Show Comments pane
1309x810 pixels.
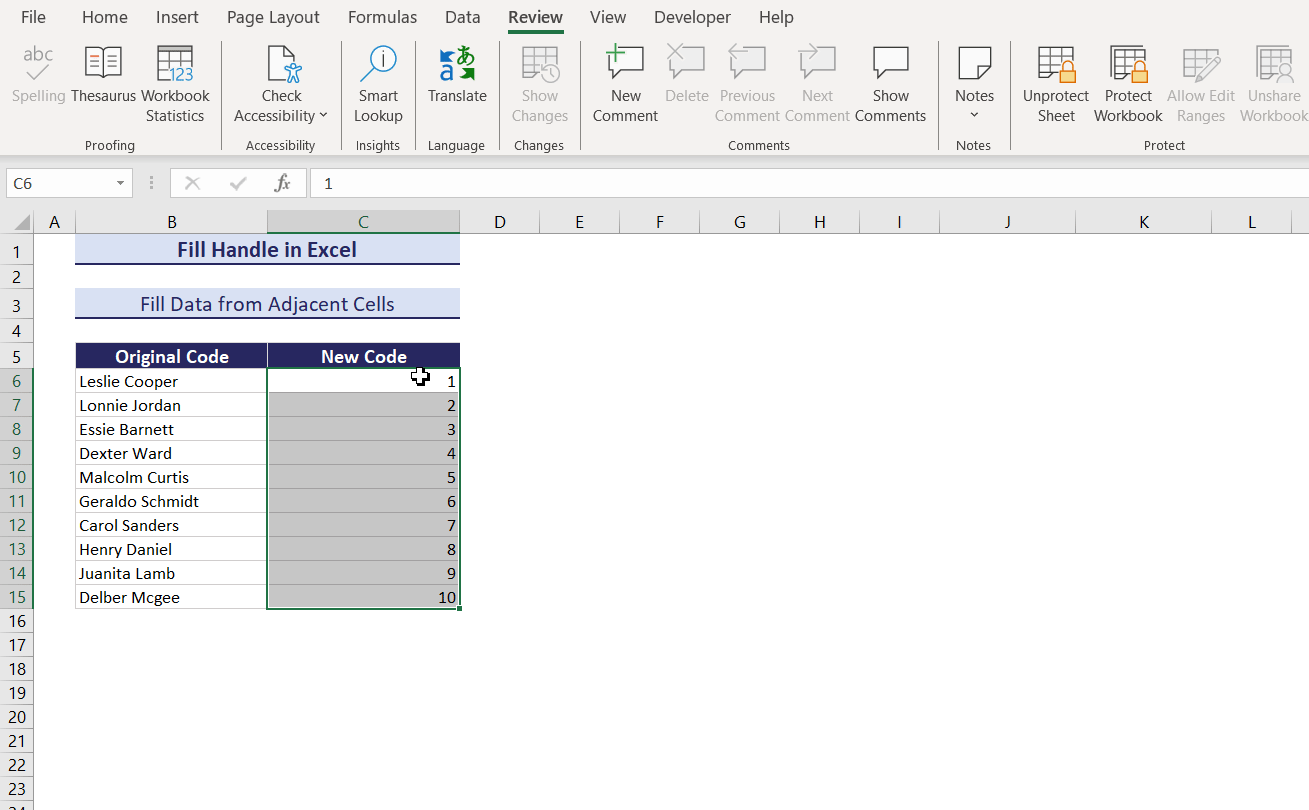890,80
